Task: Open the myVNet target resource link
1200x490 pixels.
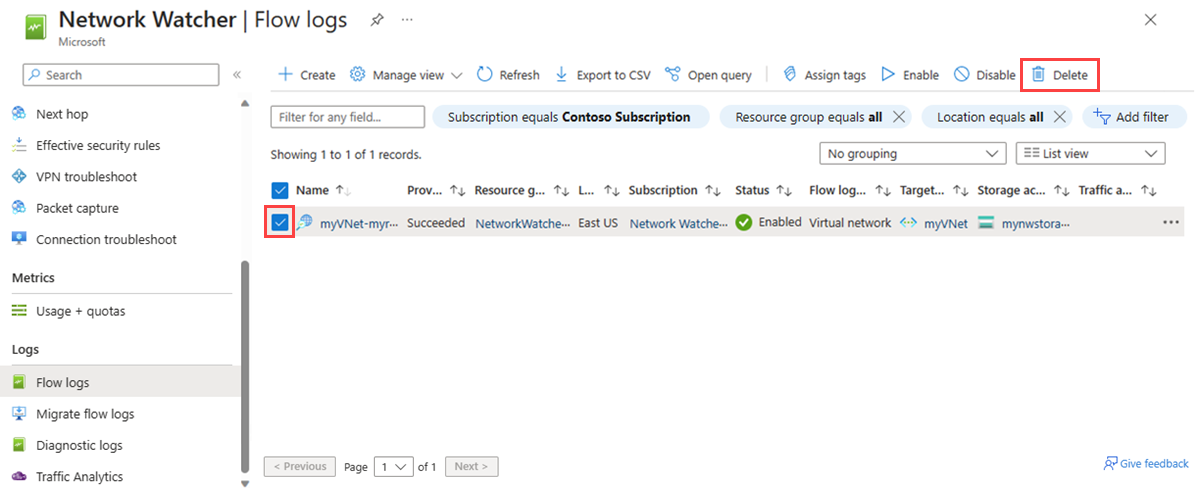Action: (945, 223)
